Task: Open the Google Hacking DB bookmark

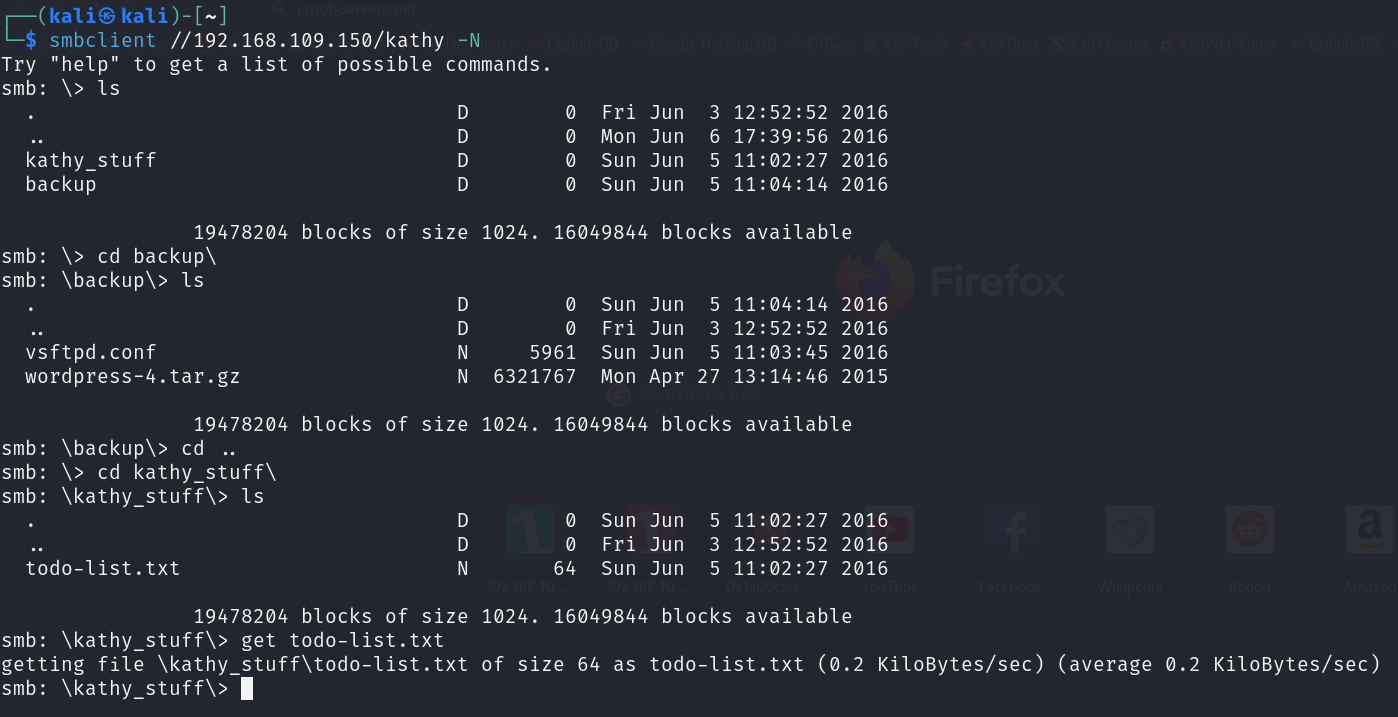Action: (x=702, y=44)
